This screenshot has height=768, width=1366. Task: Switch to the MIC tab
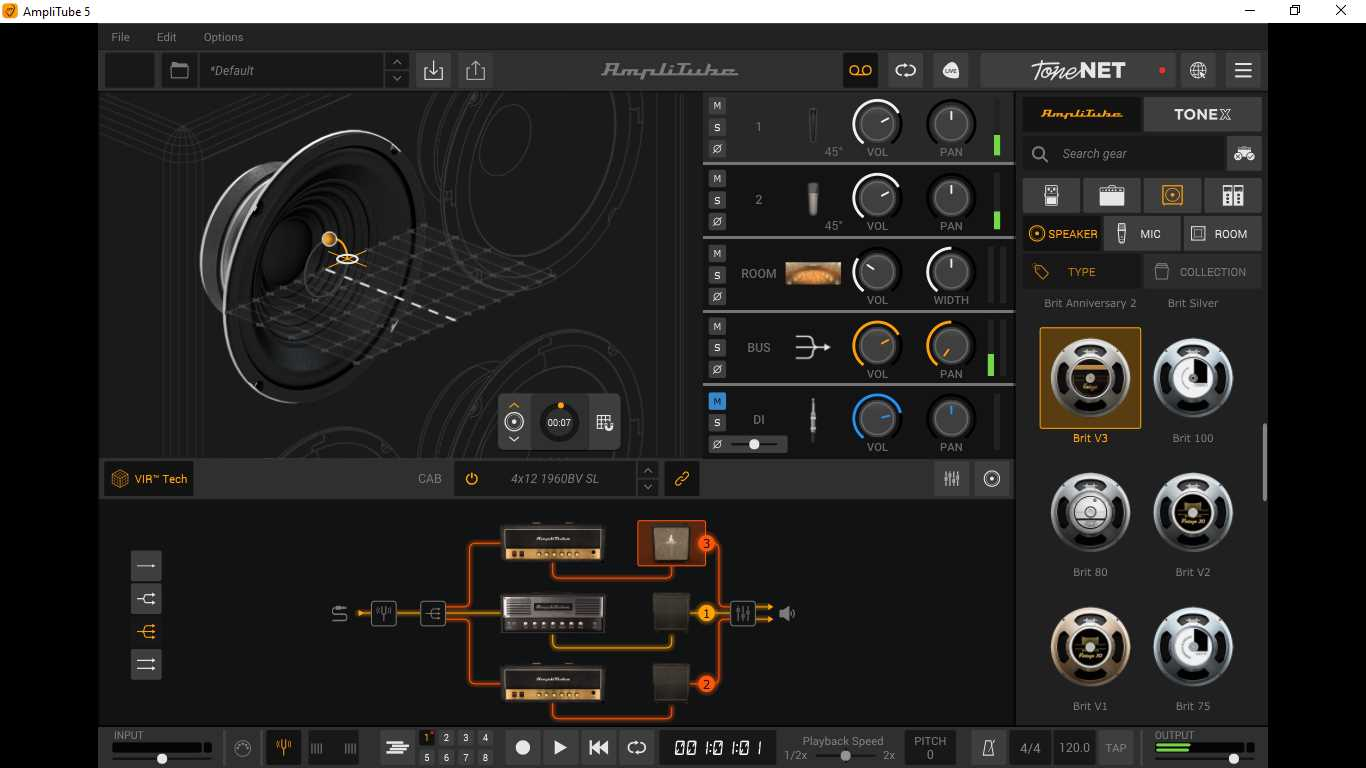pos(1142,234)
